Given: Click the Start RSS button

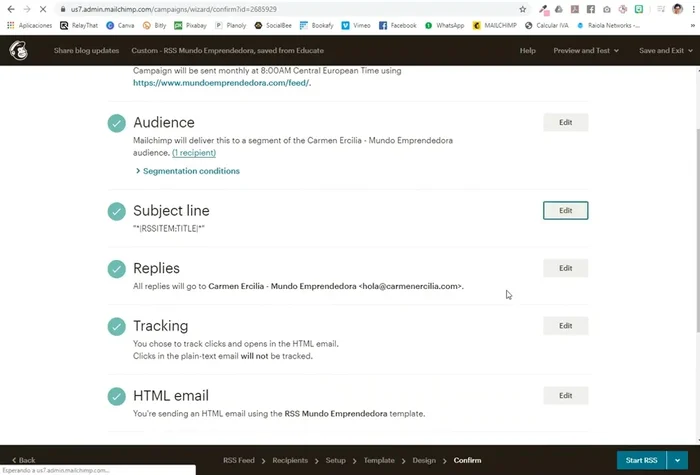Looking at the screenshot, I should coord(642,460).
